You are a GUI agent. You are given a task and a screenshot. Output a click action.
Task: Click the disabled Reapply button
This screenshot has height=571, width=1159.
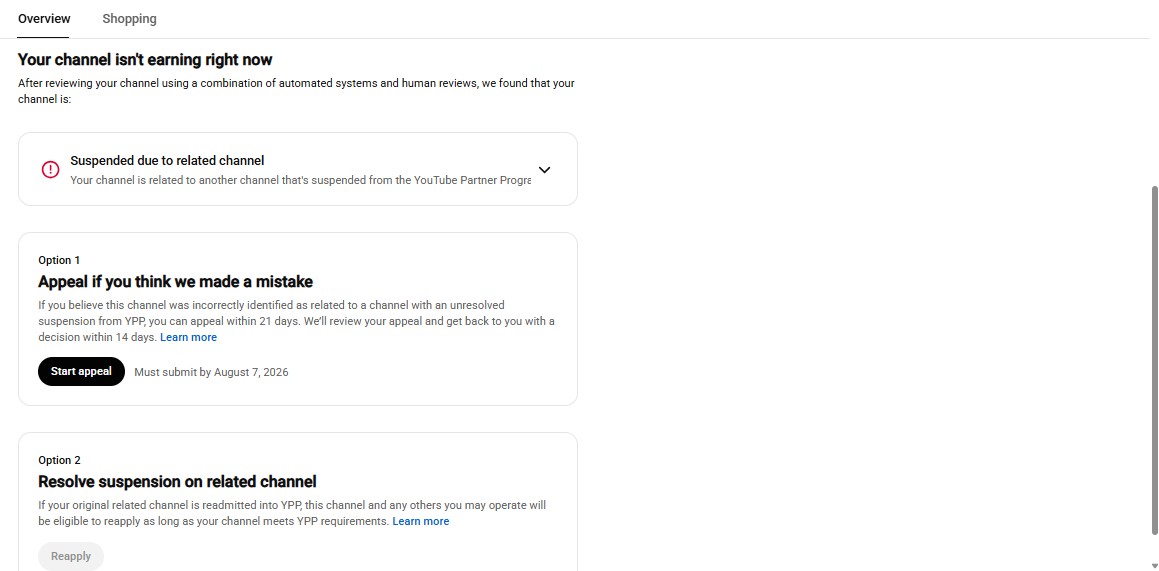click(71, 556)
